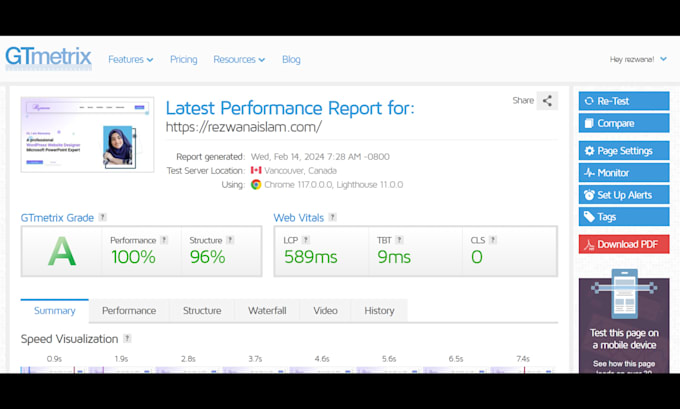Image resolution: width=680 pixels, height=409 pixels.
Task: Click the Speed Visualization help icon
Action: (x=127, y=338)
